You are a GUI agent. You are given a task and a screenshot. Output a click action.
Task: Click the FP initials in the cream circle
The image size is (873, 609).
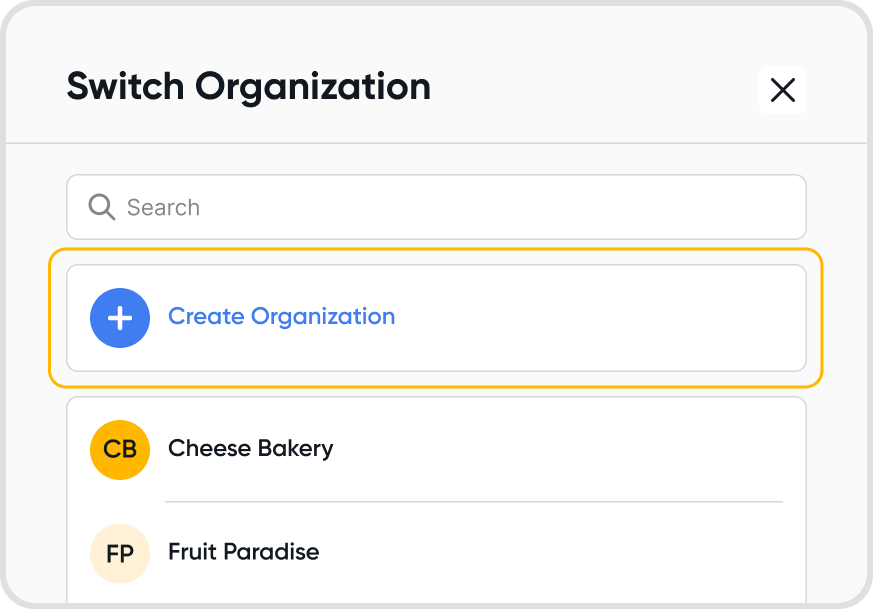[x=120, y=553]
